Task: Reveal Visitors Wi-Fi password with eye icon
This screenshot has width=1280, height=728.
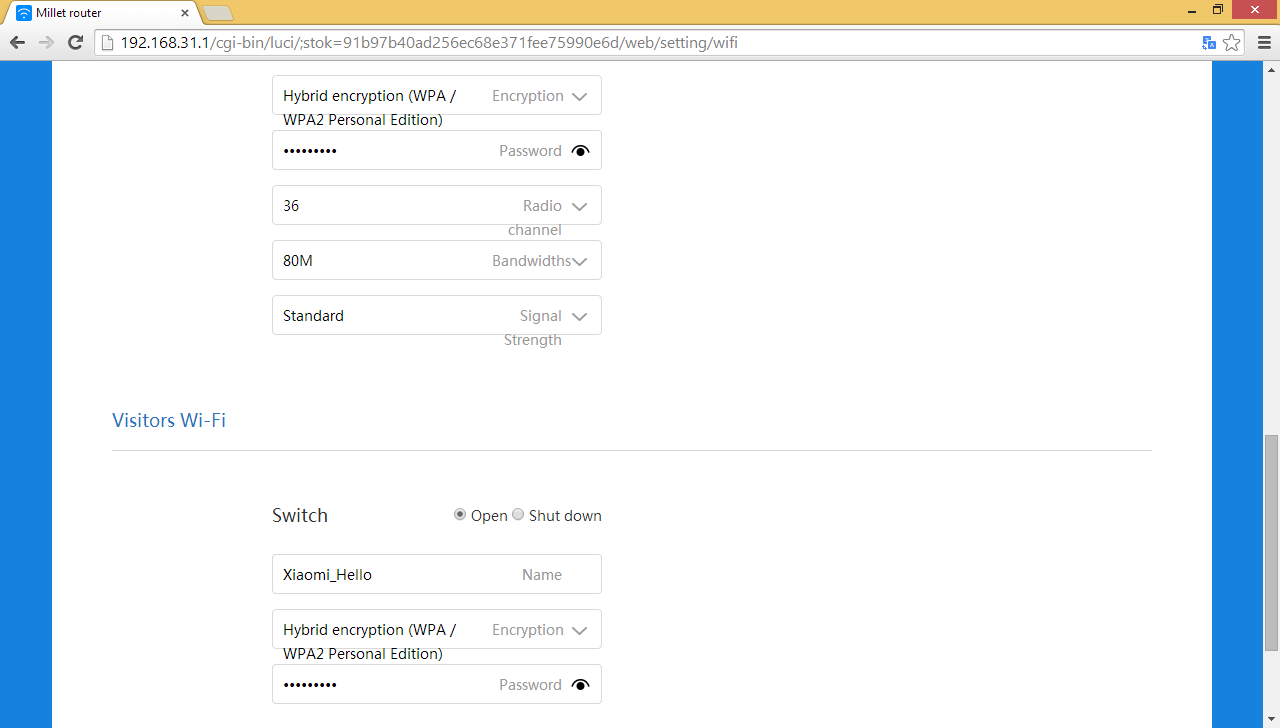Action: pos(580,685)
